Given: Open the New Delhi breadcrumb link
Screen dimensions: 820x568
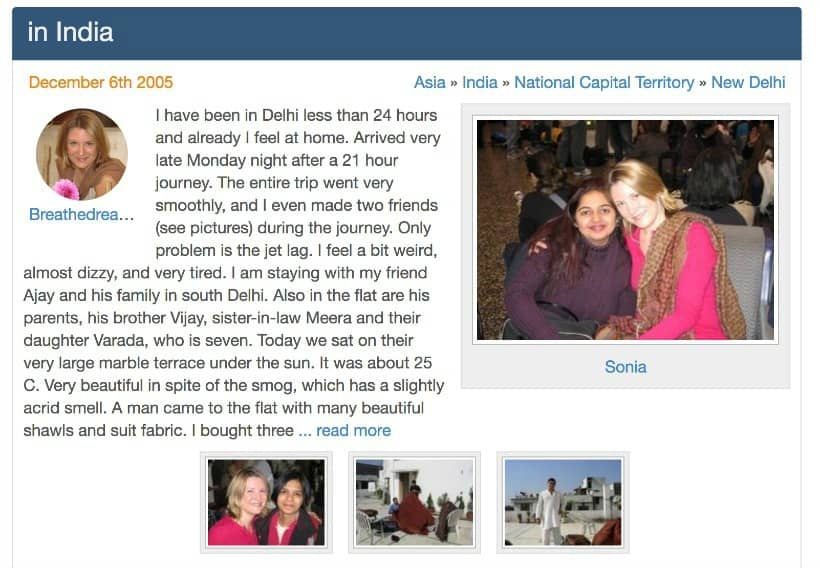Looking at the screenshot, I should (748, 83).
